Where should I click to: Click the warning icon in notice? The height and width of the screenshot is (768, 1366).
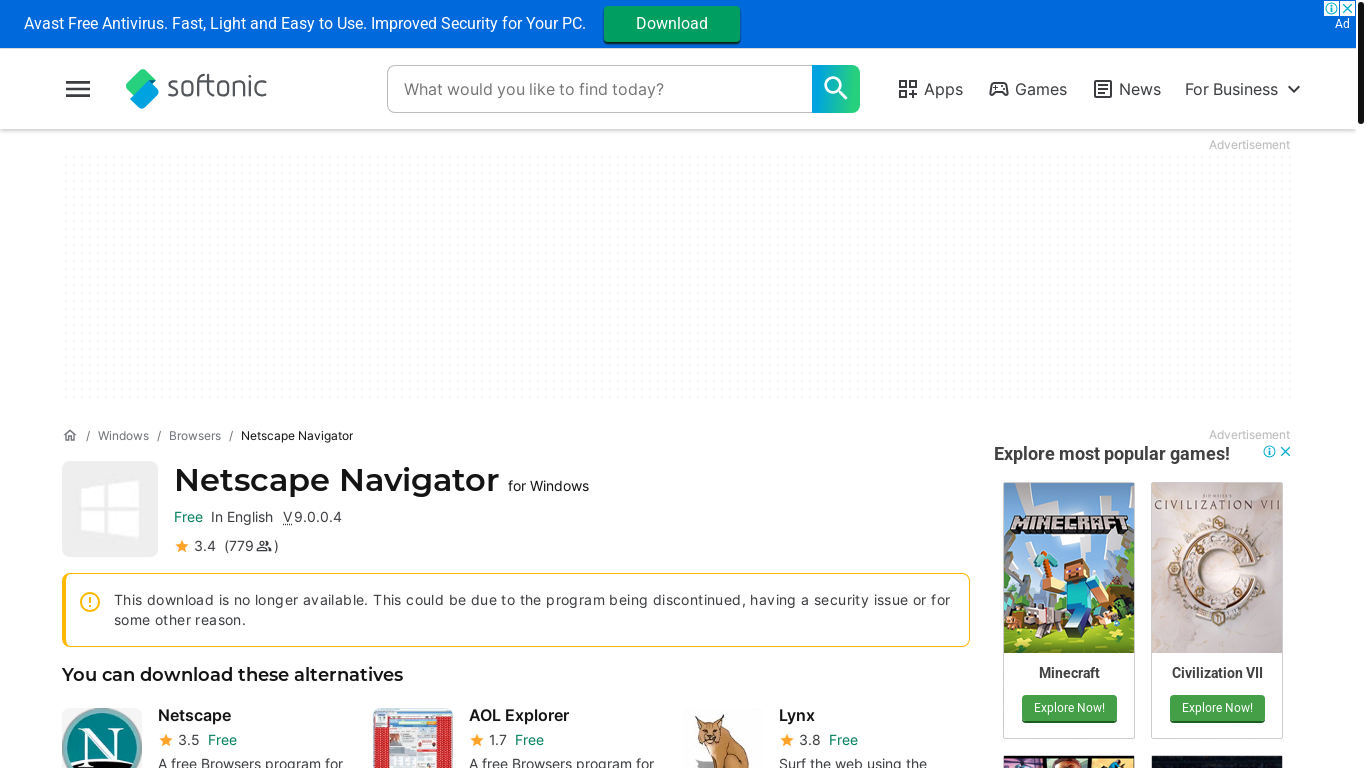coord(90,601)
